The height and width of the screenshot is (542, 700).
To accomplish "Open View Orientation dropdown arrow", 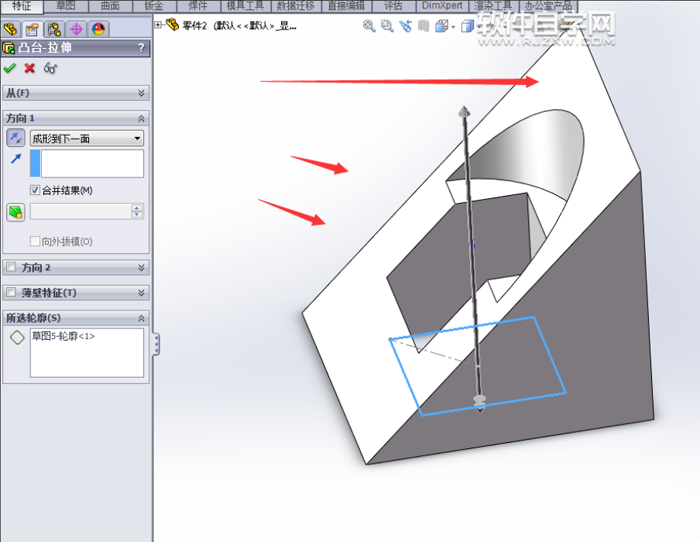I will coord(453,27).
